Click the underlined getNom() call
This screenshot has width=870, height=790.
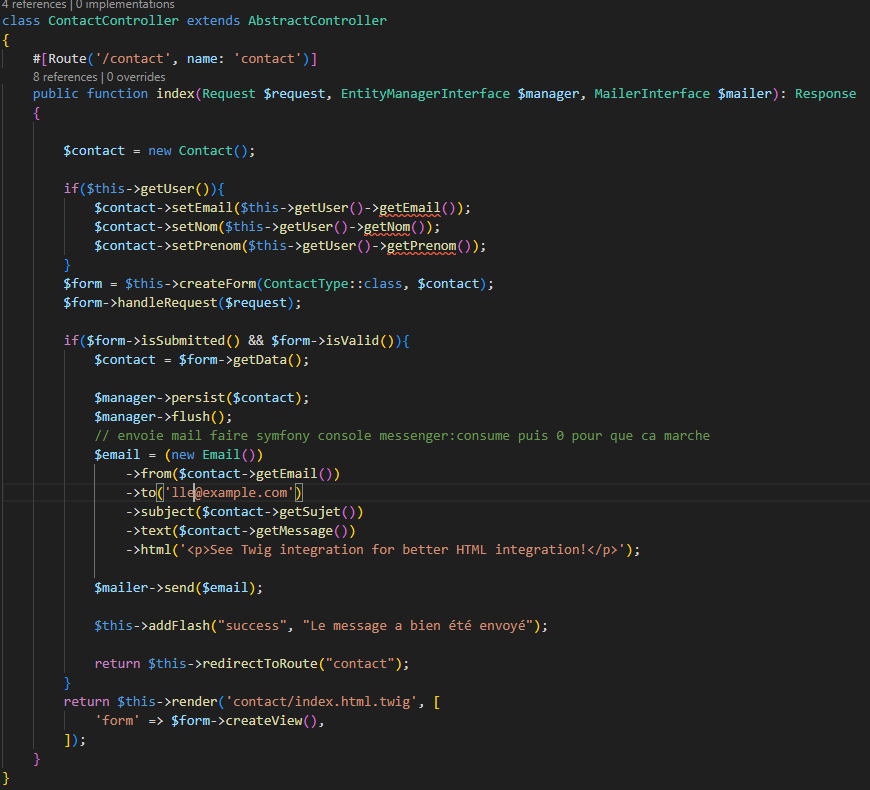click(x=394, y=227)
